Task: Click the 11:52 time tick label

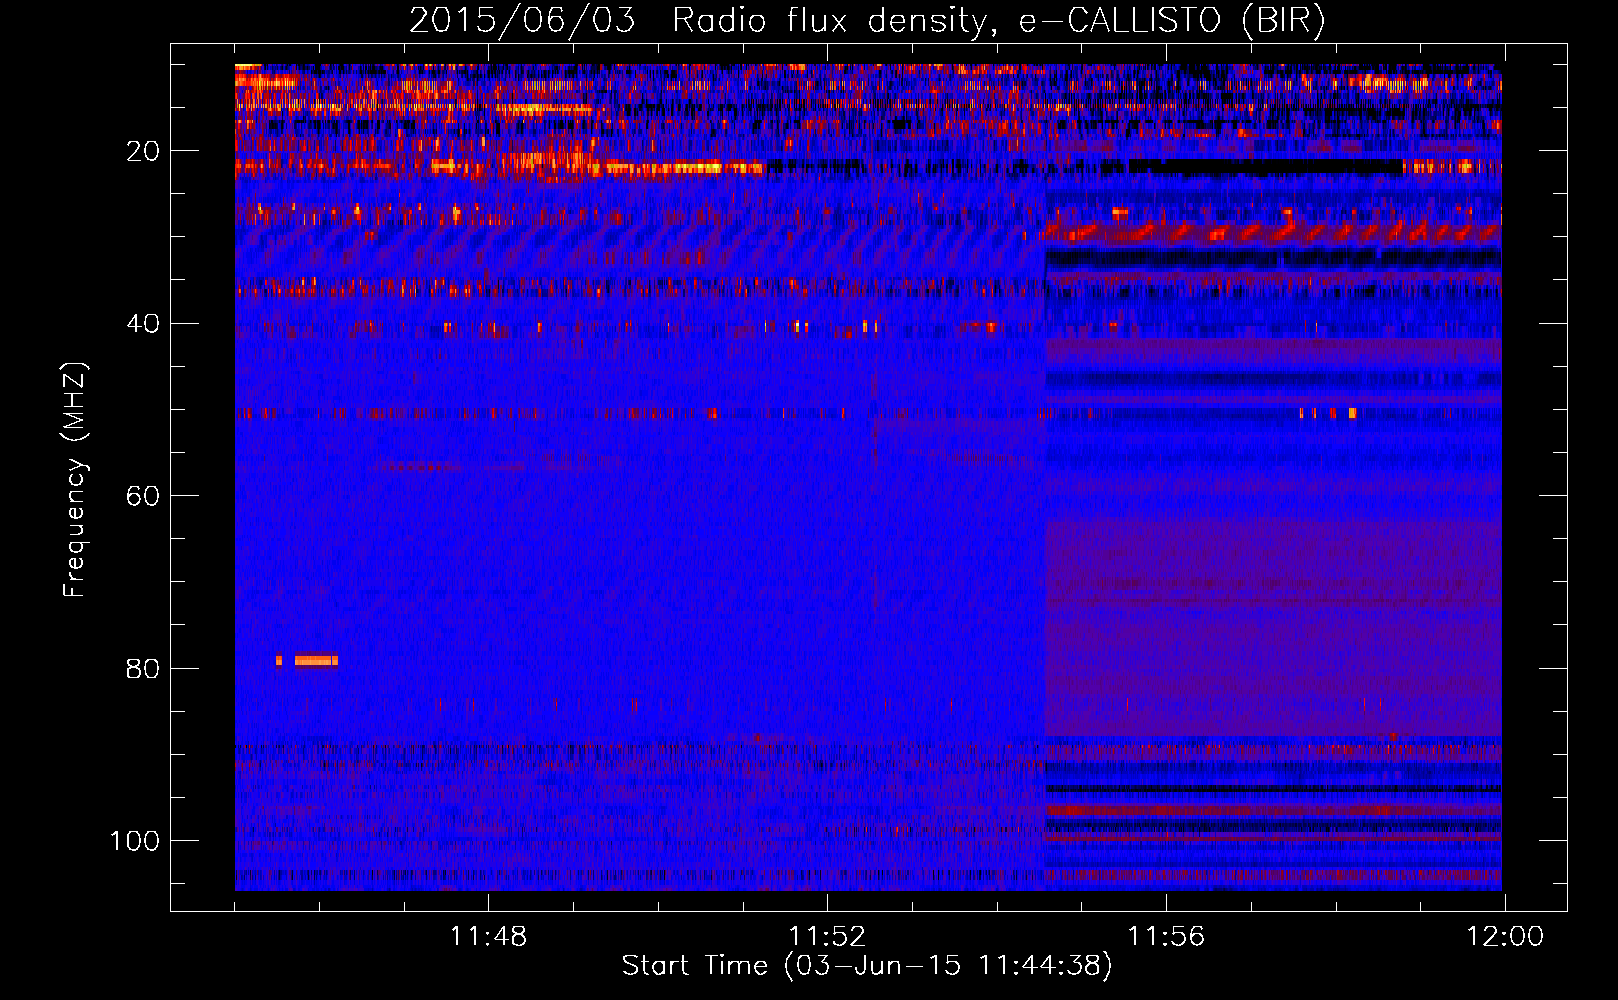Action: (827, 937)
